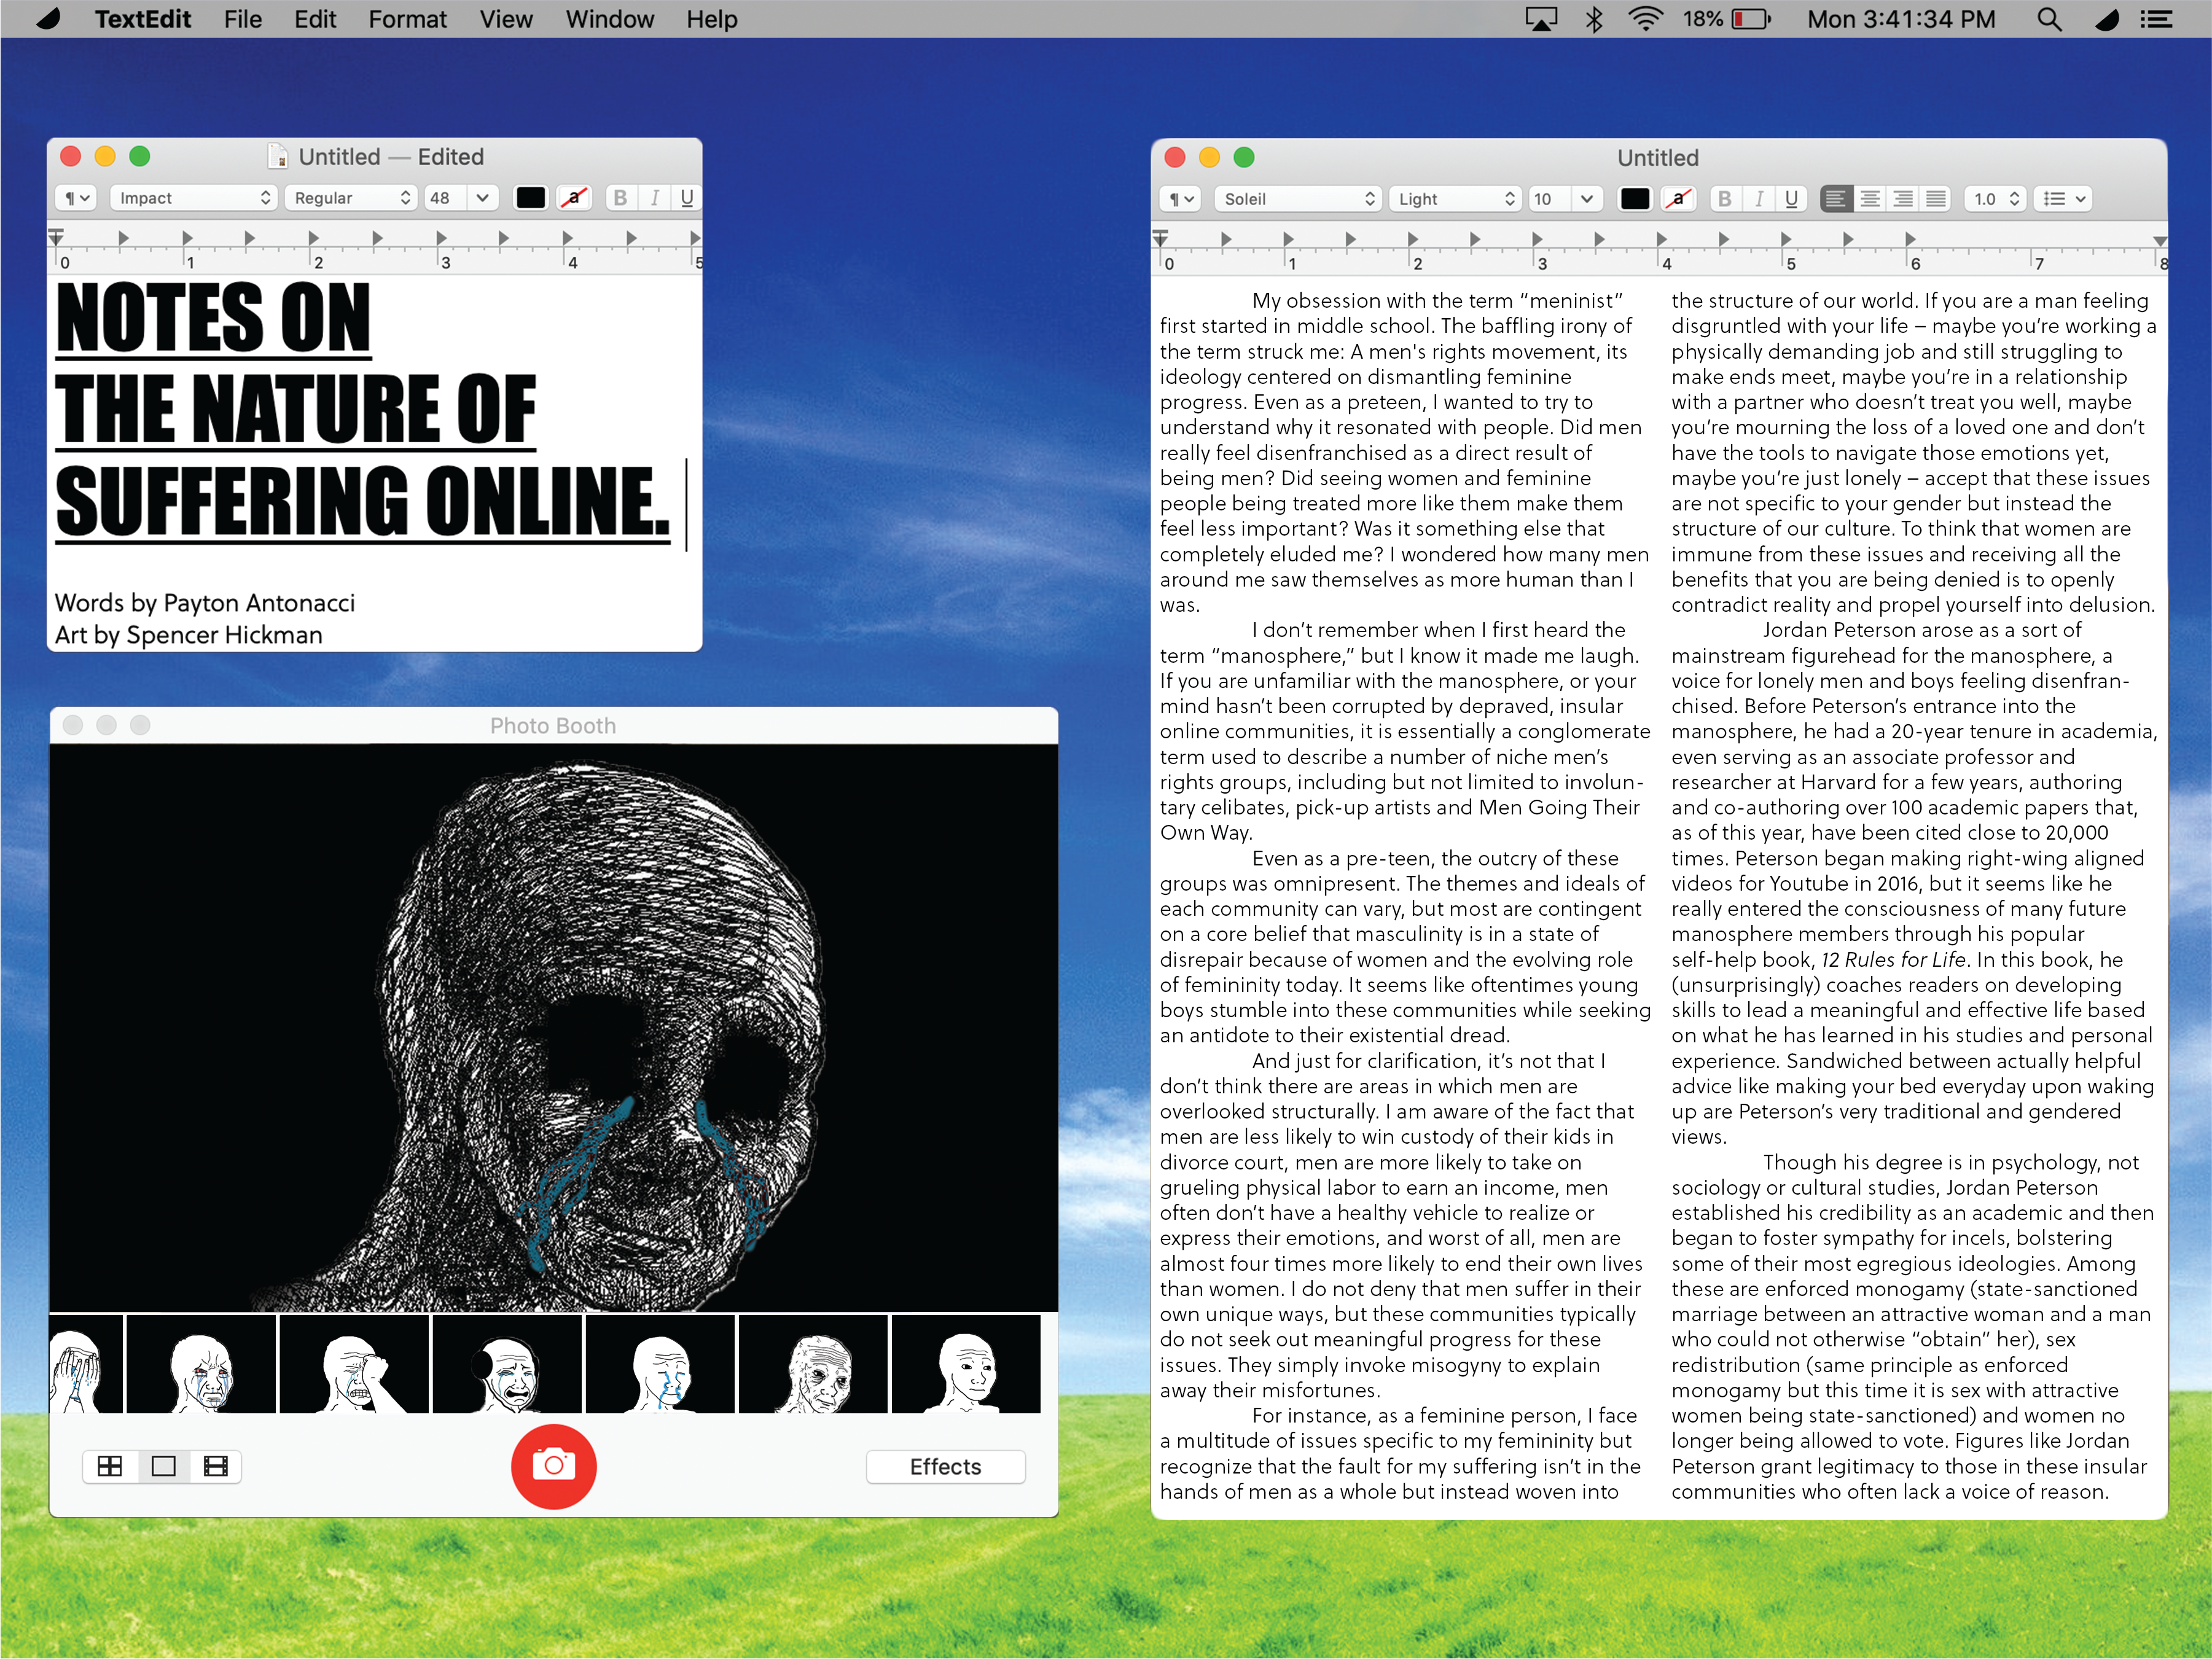This screenshot has height=1659, width=2212.
Task: Toggle Bold in the Soleil document toolbar
Action: [1724, 199]
